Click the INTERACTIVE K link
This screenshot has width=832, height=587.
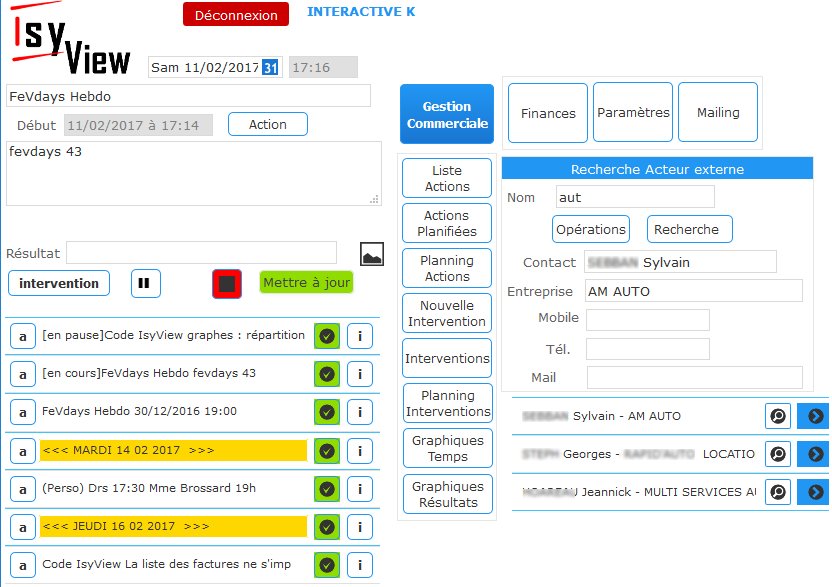[361, 11]
